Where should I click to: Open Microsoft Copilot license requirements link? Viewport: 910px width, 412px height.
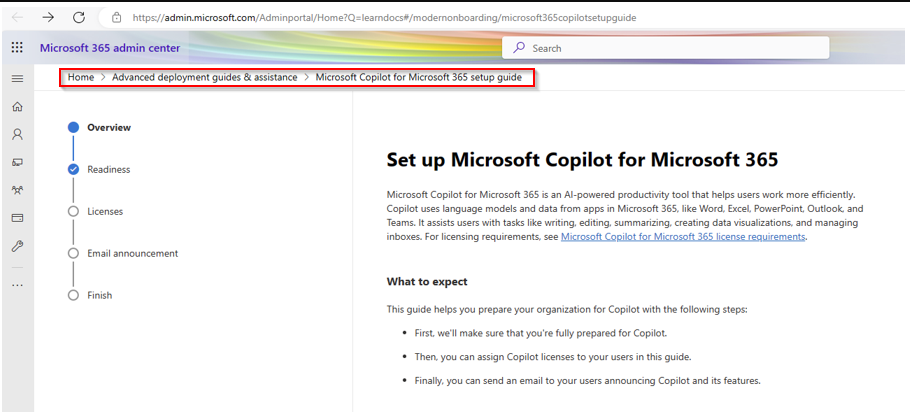(682, 237)
